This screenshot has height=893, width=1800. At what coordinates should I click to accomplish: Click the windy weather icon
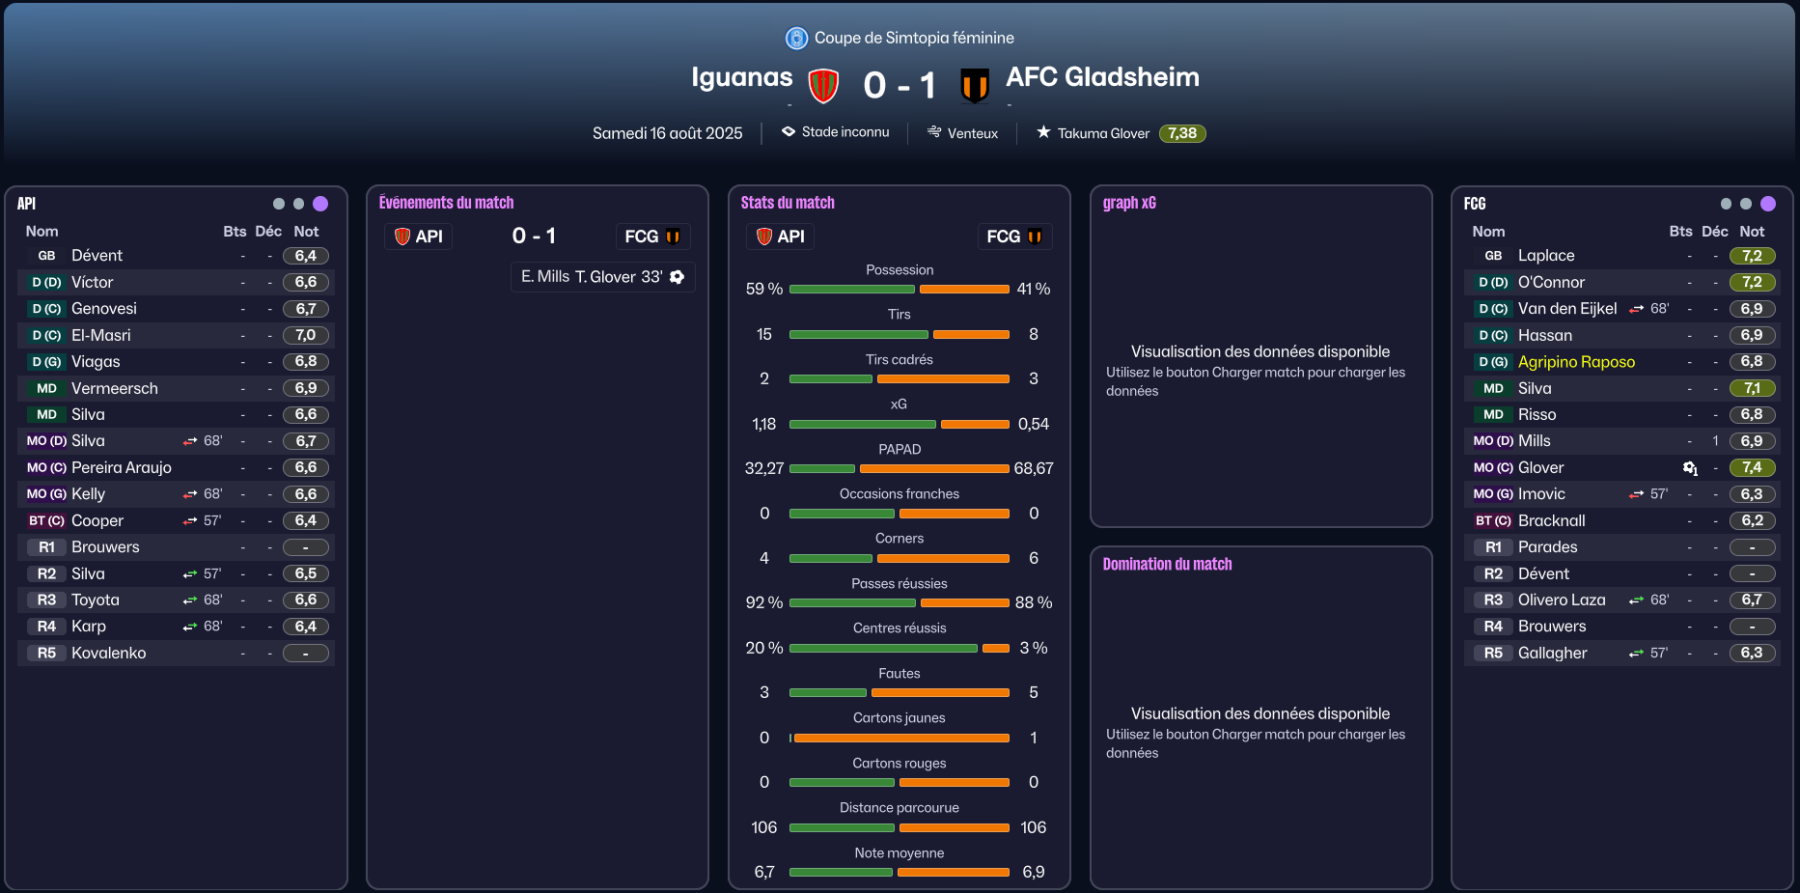(x=934, y=132)
